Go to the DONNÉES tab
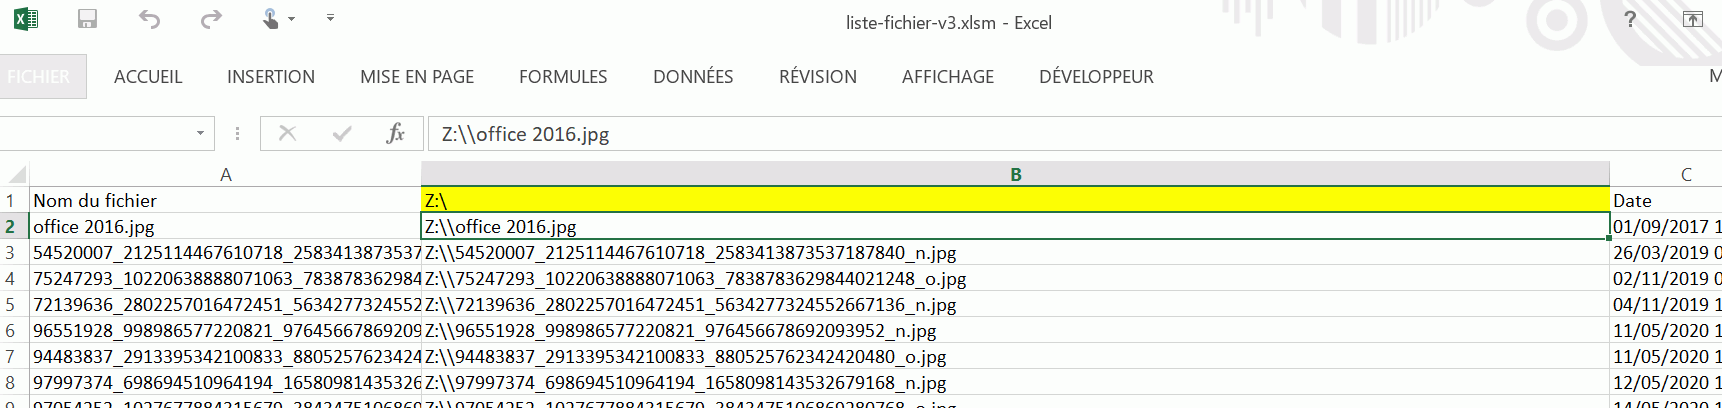 693,77
